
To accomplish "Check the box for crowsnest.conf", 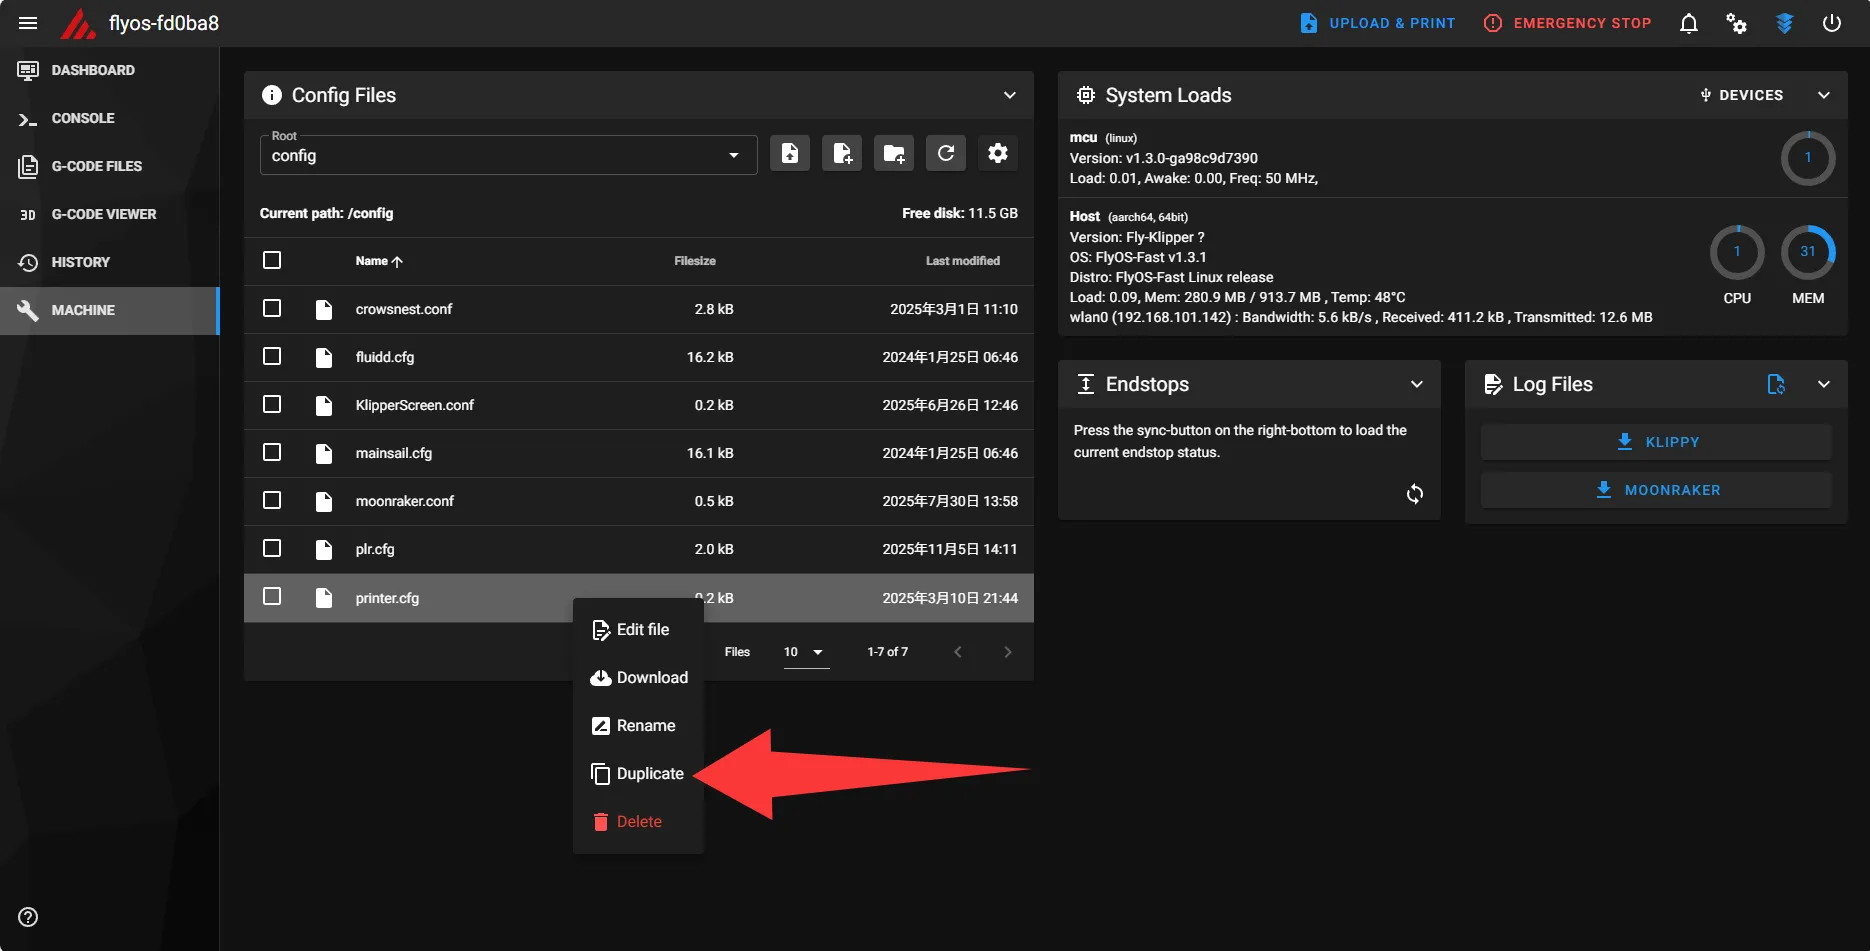I will pos(272,308).
